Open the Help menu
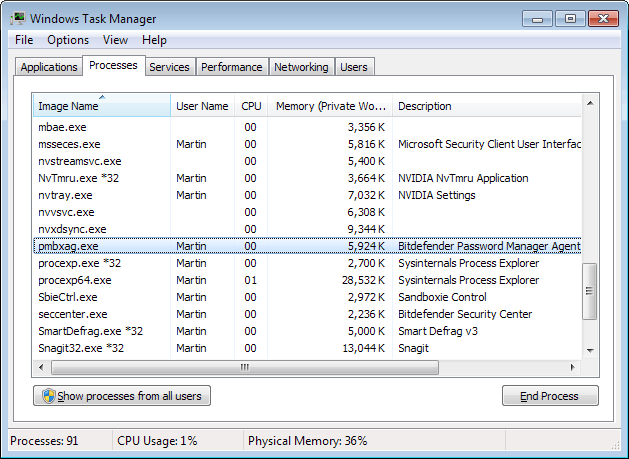Image resolution: width=629 pixels, height=459 pixels. point(154,40)
